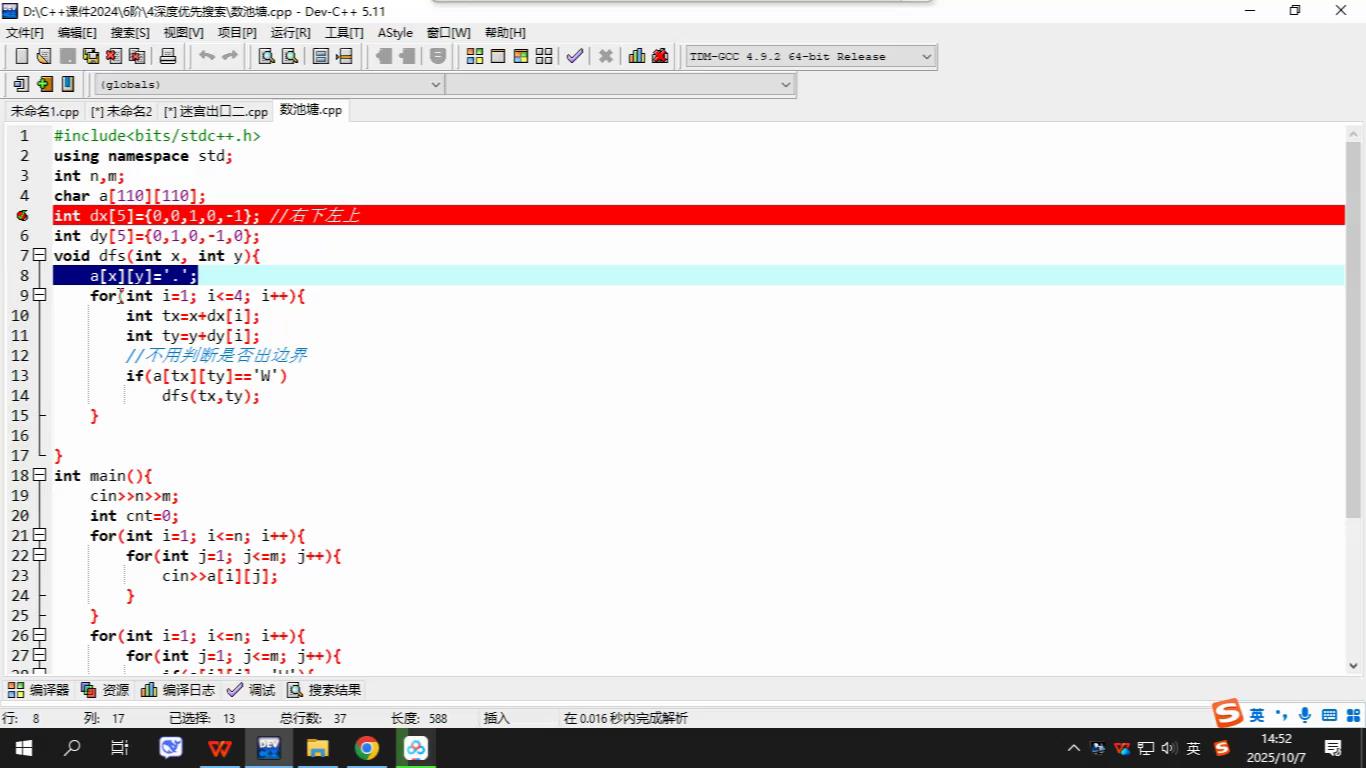This screenshot has height=768, width=1366.
Task: Switch to the 迷宫出口二.cpp tab
Action: 216,112
